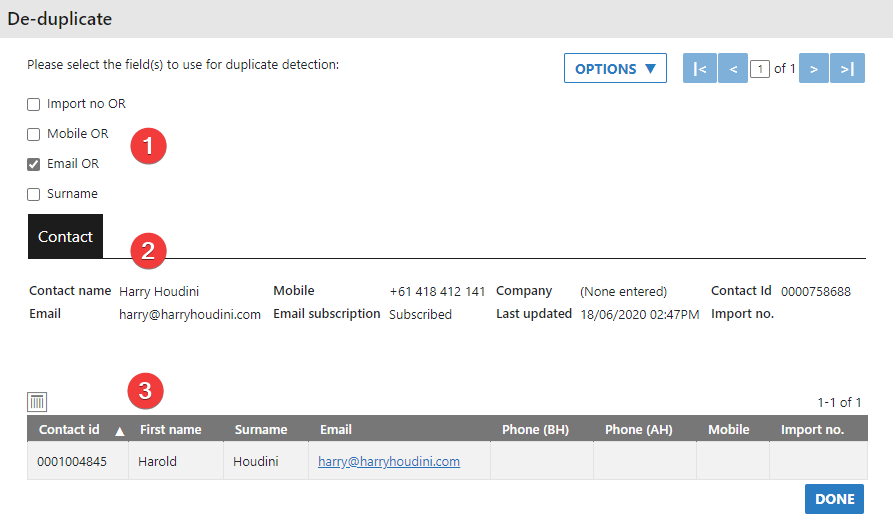This screenshot has height=529, width=893.
Task: Click the column chooser grid icon
Action: coord(37,402)
